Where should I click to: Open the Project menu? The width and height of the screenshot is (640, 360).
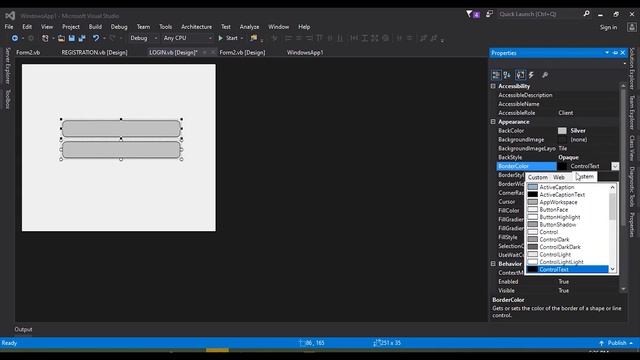[71, 27]
